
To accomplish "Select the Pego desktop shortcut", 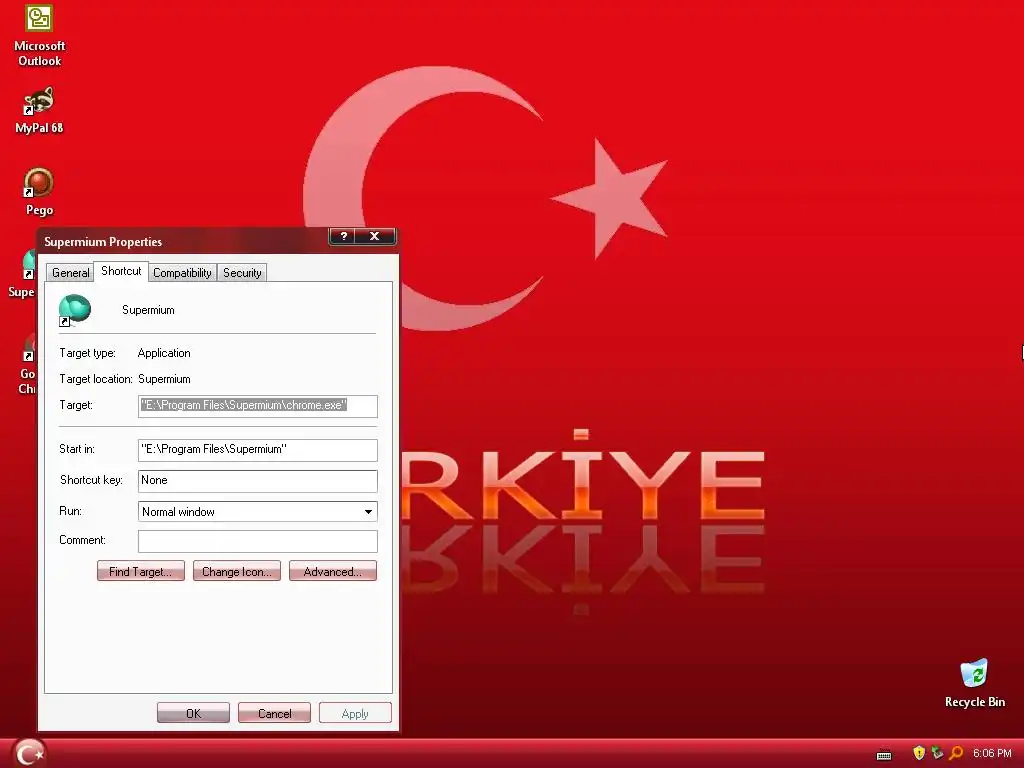I will (39, 192).
